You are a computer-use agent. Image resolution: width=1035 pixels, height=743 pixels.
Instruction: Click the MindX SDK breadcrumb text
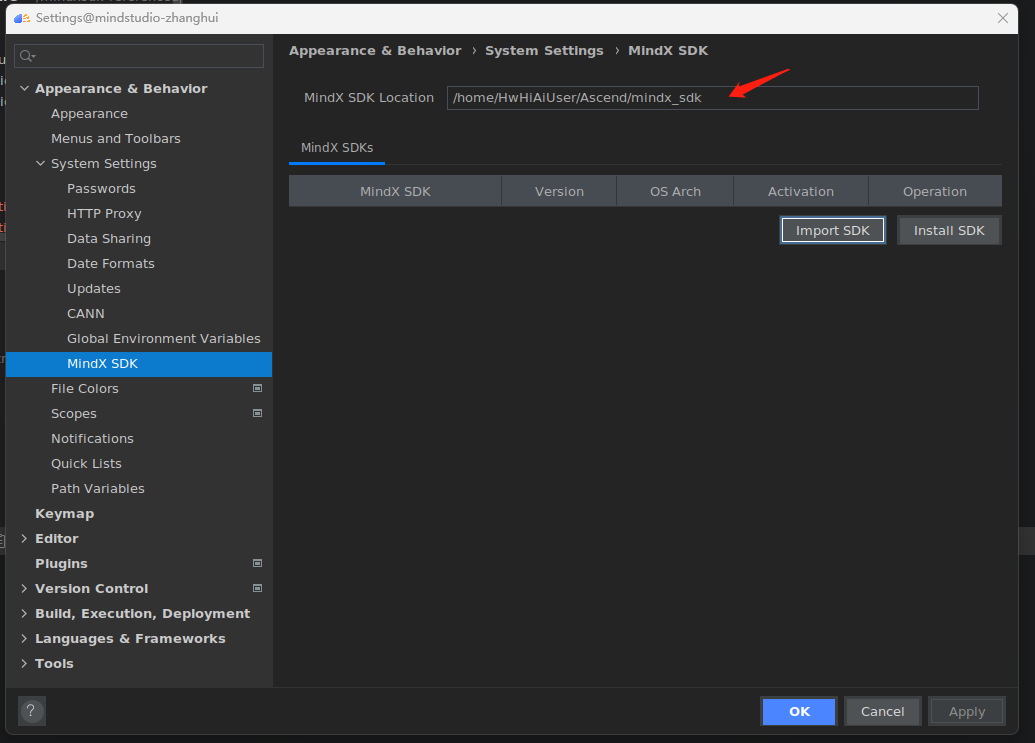(x=668, y=51)
